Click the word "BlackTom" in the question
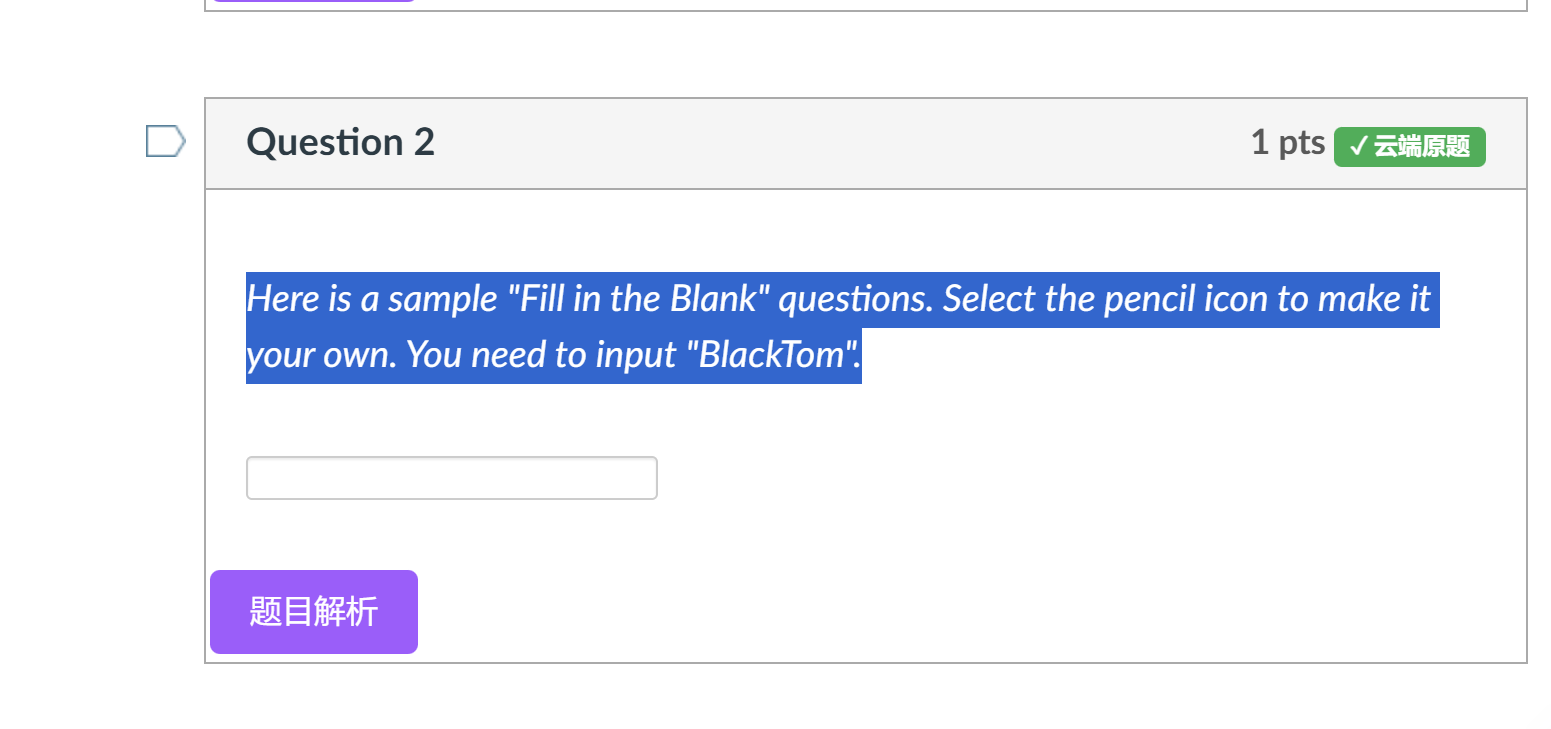1551x729 pixels. (x=771, y=355)
